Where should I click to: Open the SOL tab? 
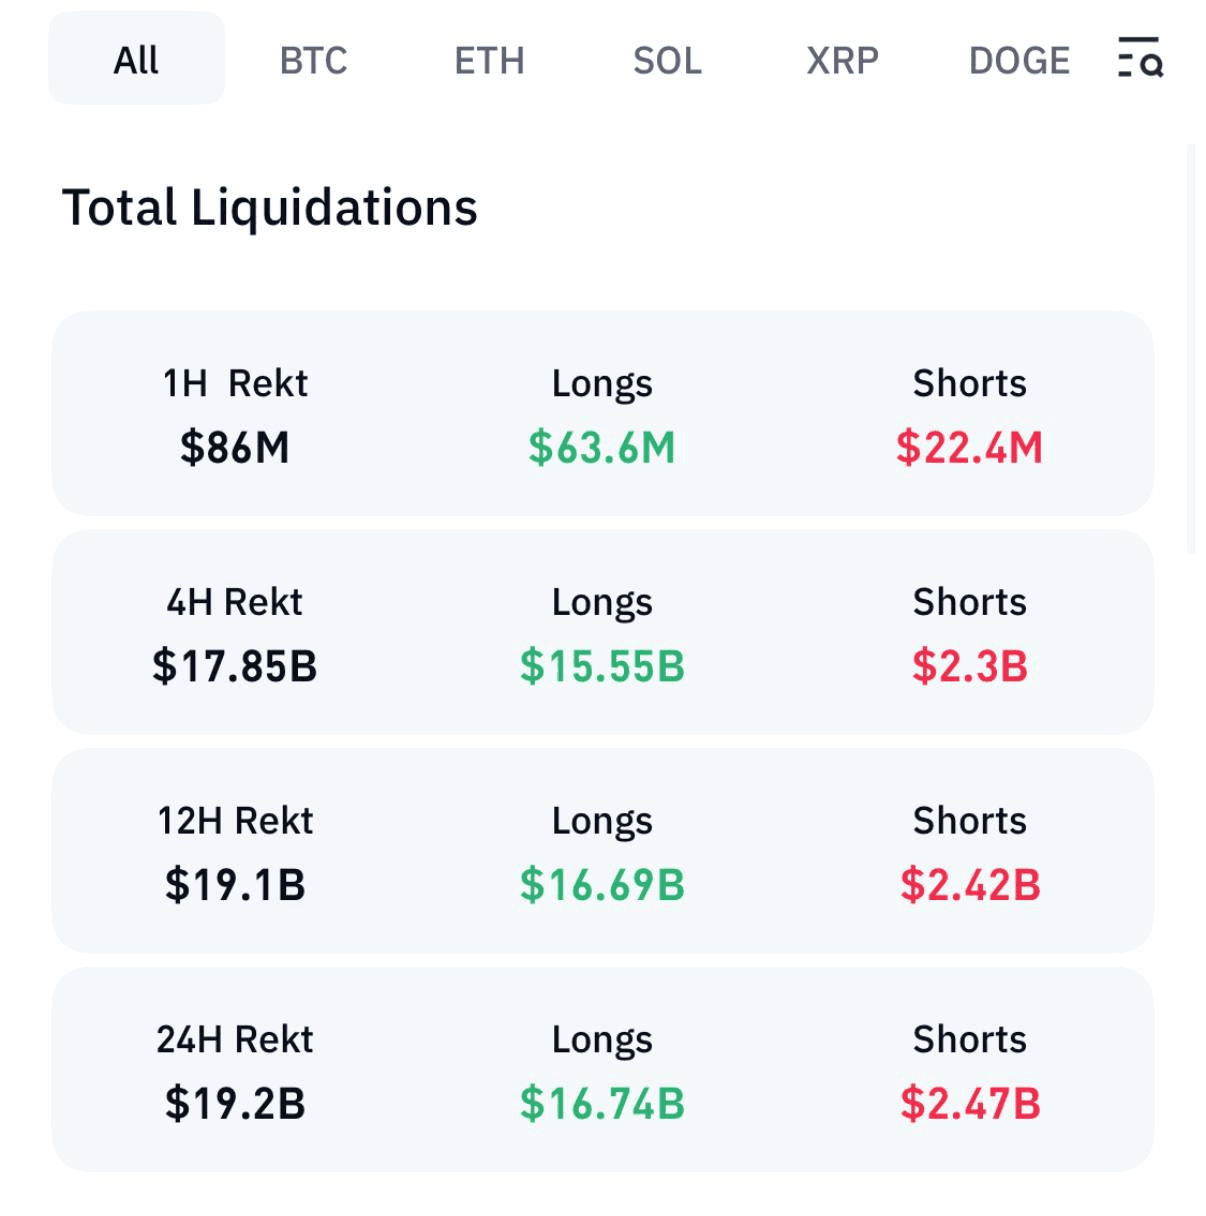tap(667, 61)
